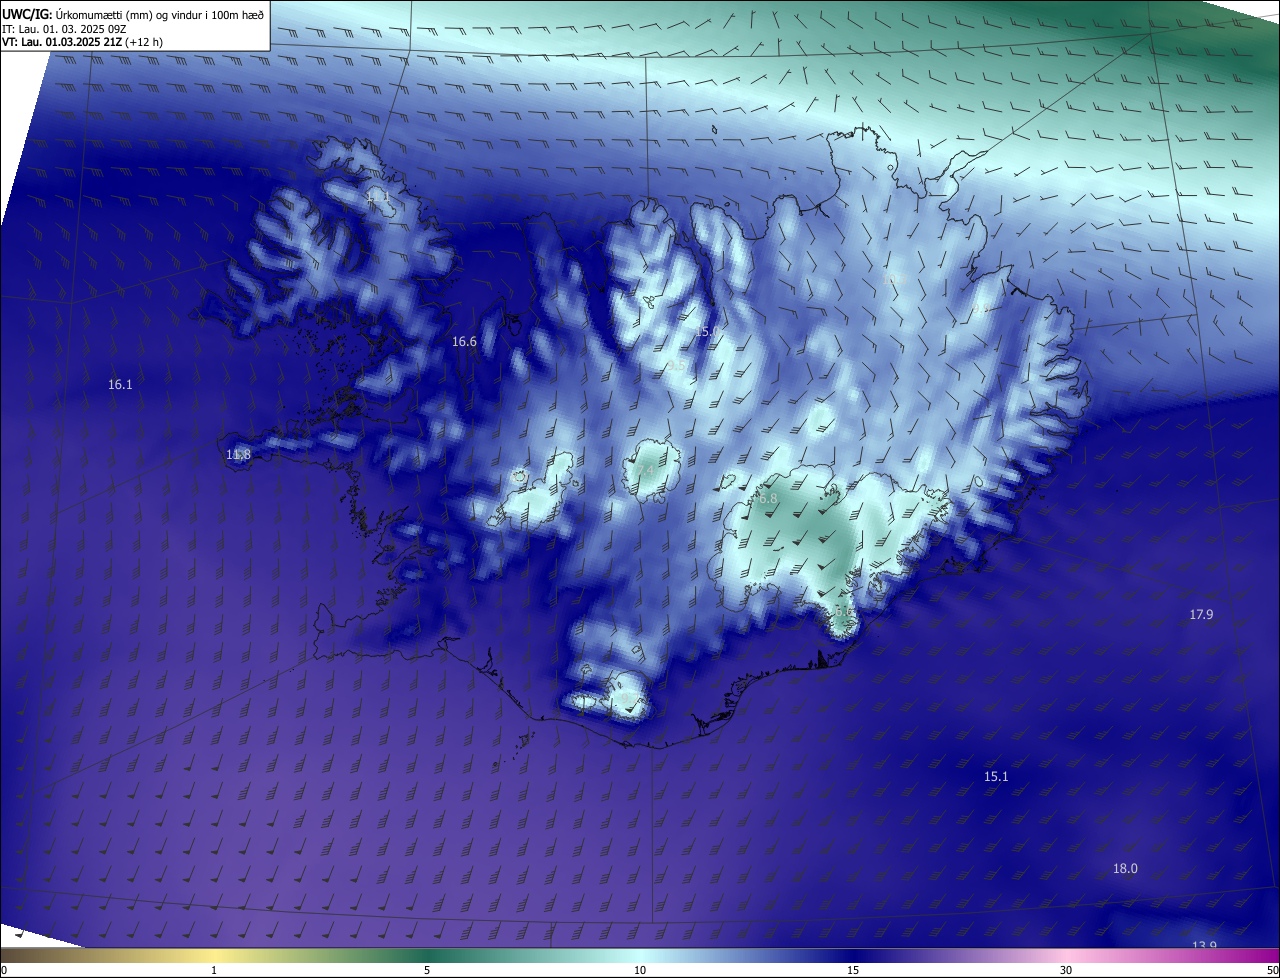Select the 15.0 value in north Iceland

point(706,331)
